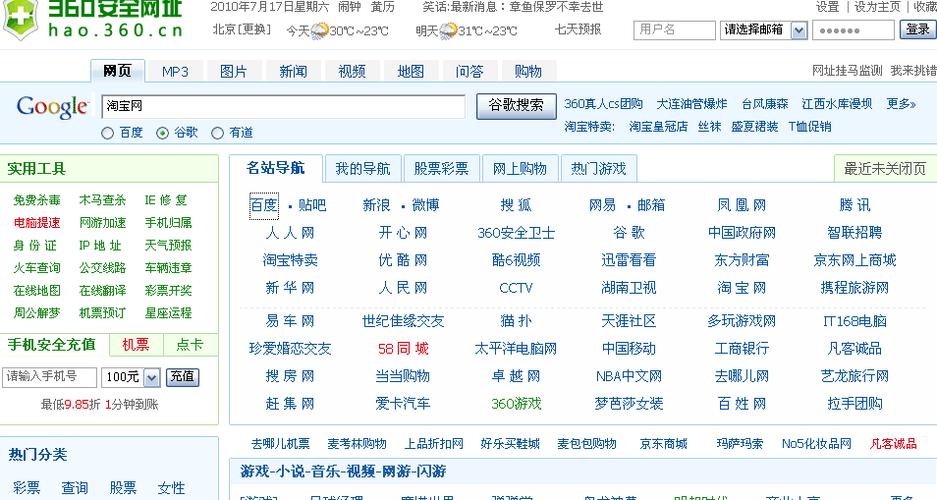Switch to the 购物 search tab
This screenshot has width=937, height=500.
point(528,72)
